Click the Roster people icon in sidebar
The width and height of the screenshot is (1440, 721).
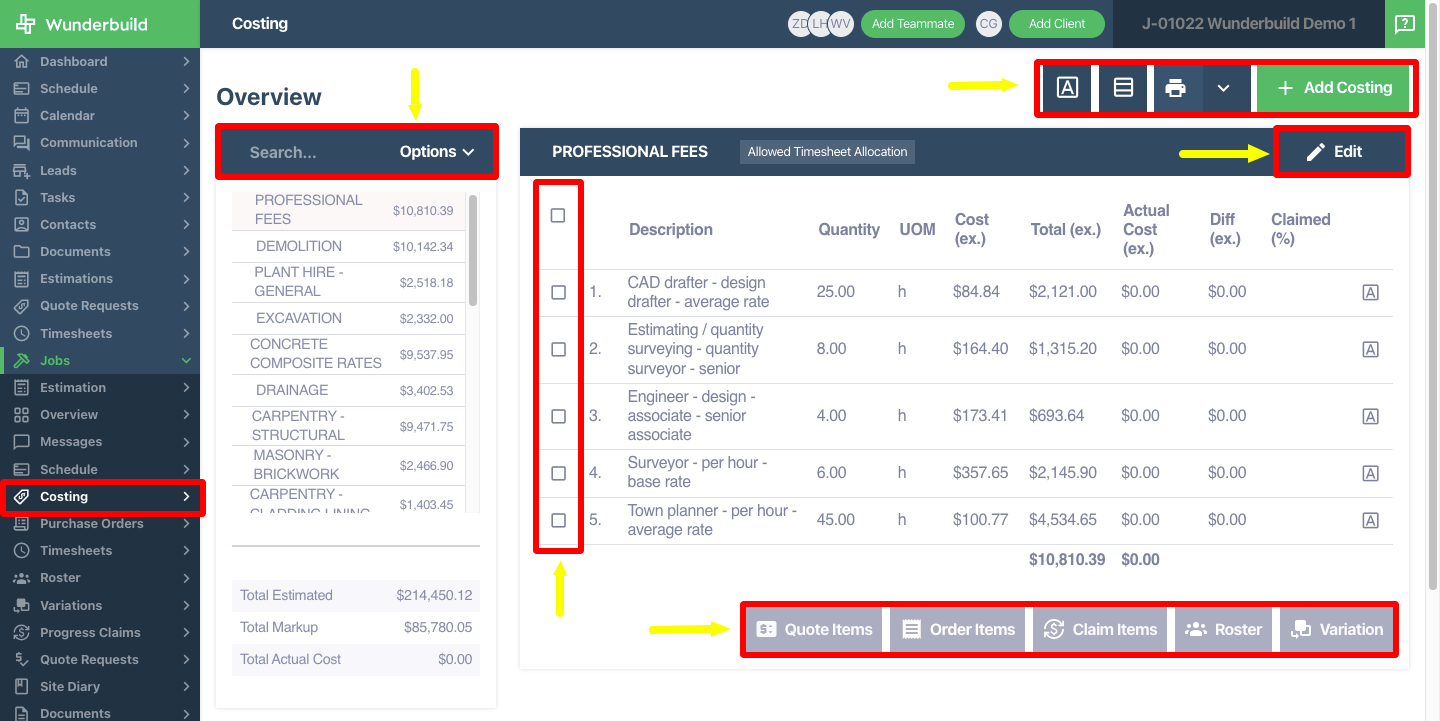[x=21, y=578]
